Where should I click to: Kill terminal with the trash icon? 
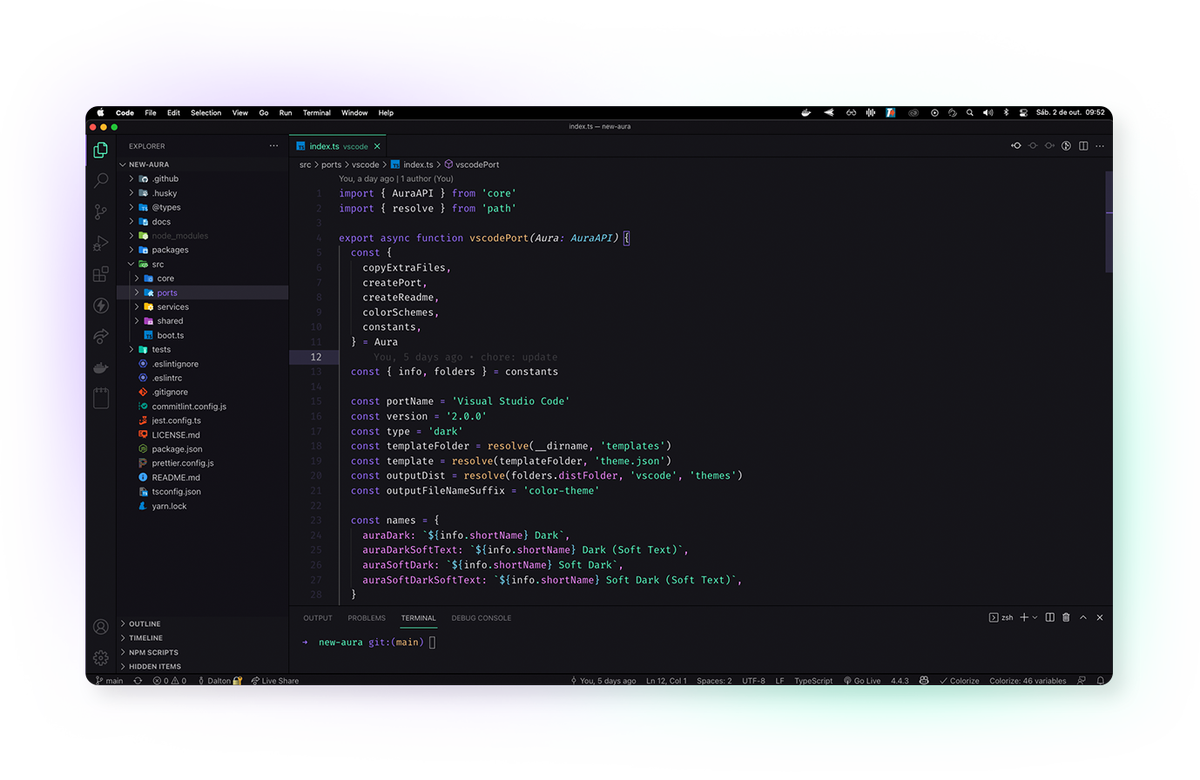1066,618
